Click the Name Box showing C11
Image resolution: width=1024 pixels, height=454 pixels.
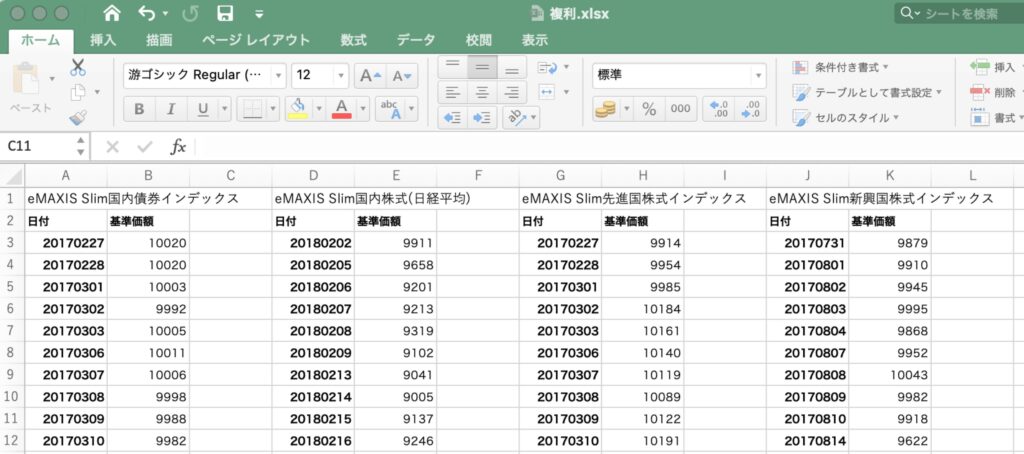tap(38, 146)
